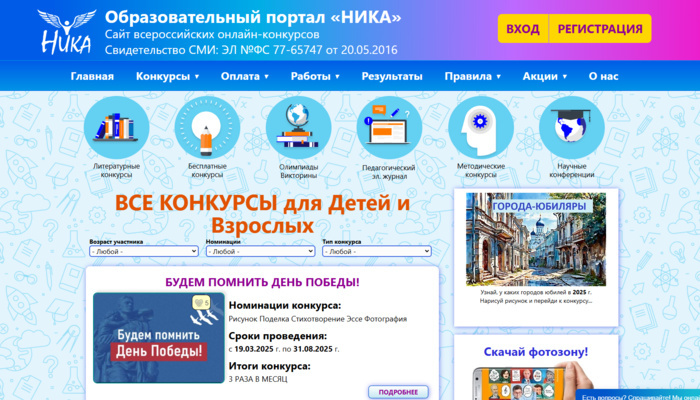Click the 3 РАЗА В МЕСЯЦ text

coord(258,379)
